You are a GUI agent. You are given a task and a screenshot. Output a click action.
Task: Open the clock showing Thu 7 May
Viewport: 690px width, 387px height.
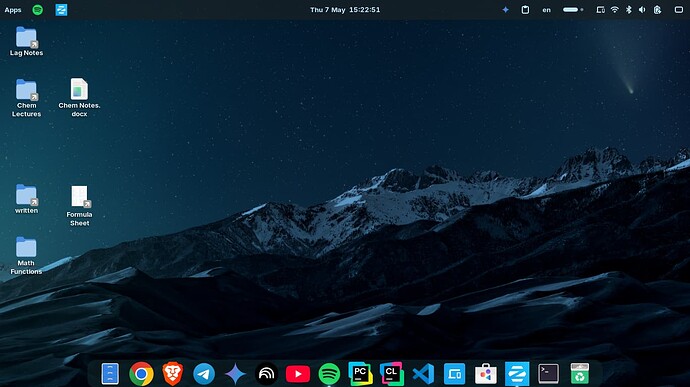pyautogui.click(x=345, y=10)
